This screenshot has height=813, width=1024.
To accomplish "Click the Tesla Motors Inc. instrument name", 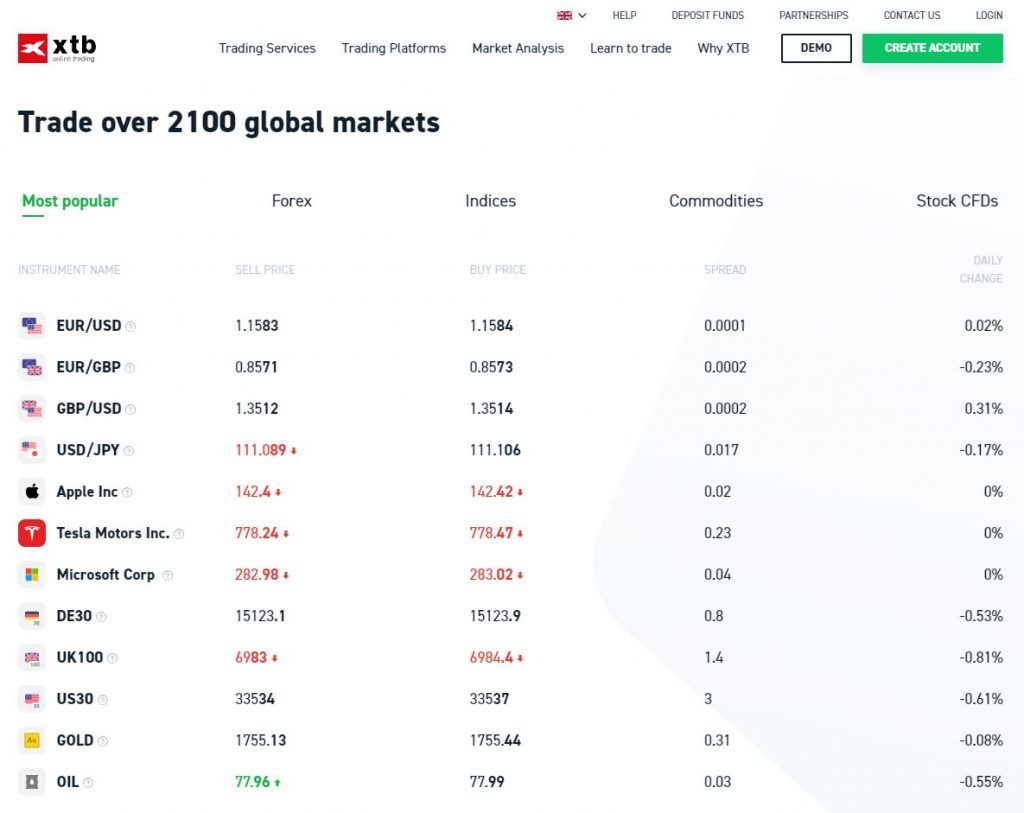I will (113, 533).
